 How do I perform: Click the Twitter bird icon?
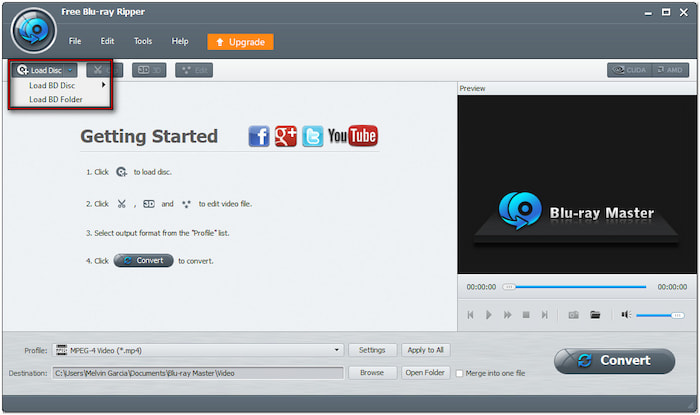[312, 137]
